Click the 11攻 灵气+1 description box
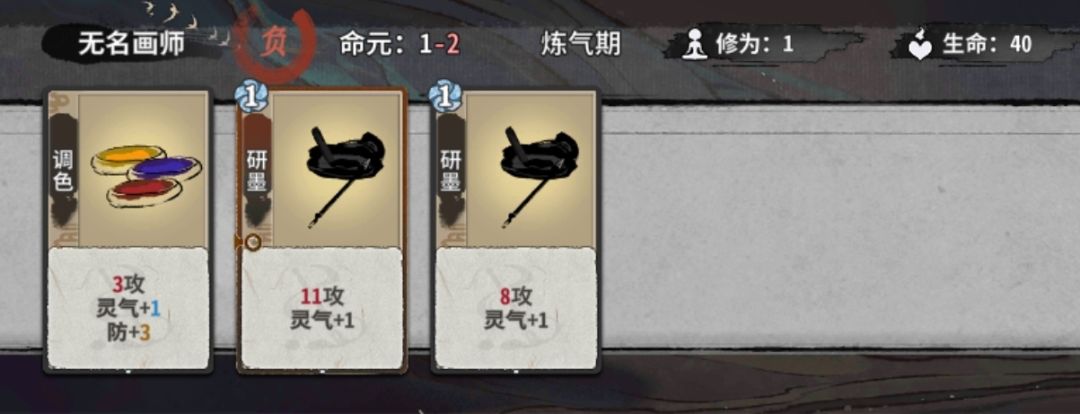 click(322, 308)
